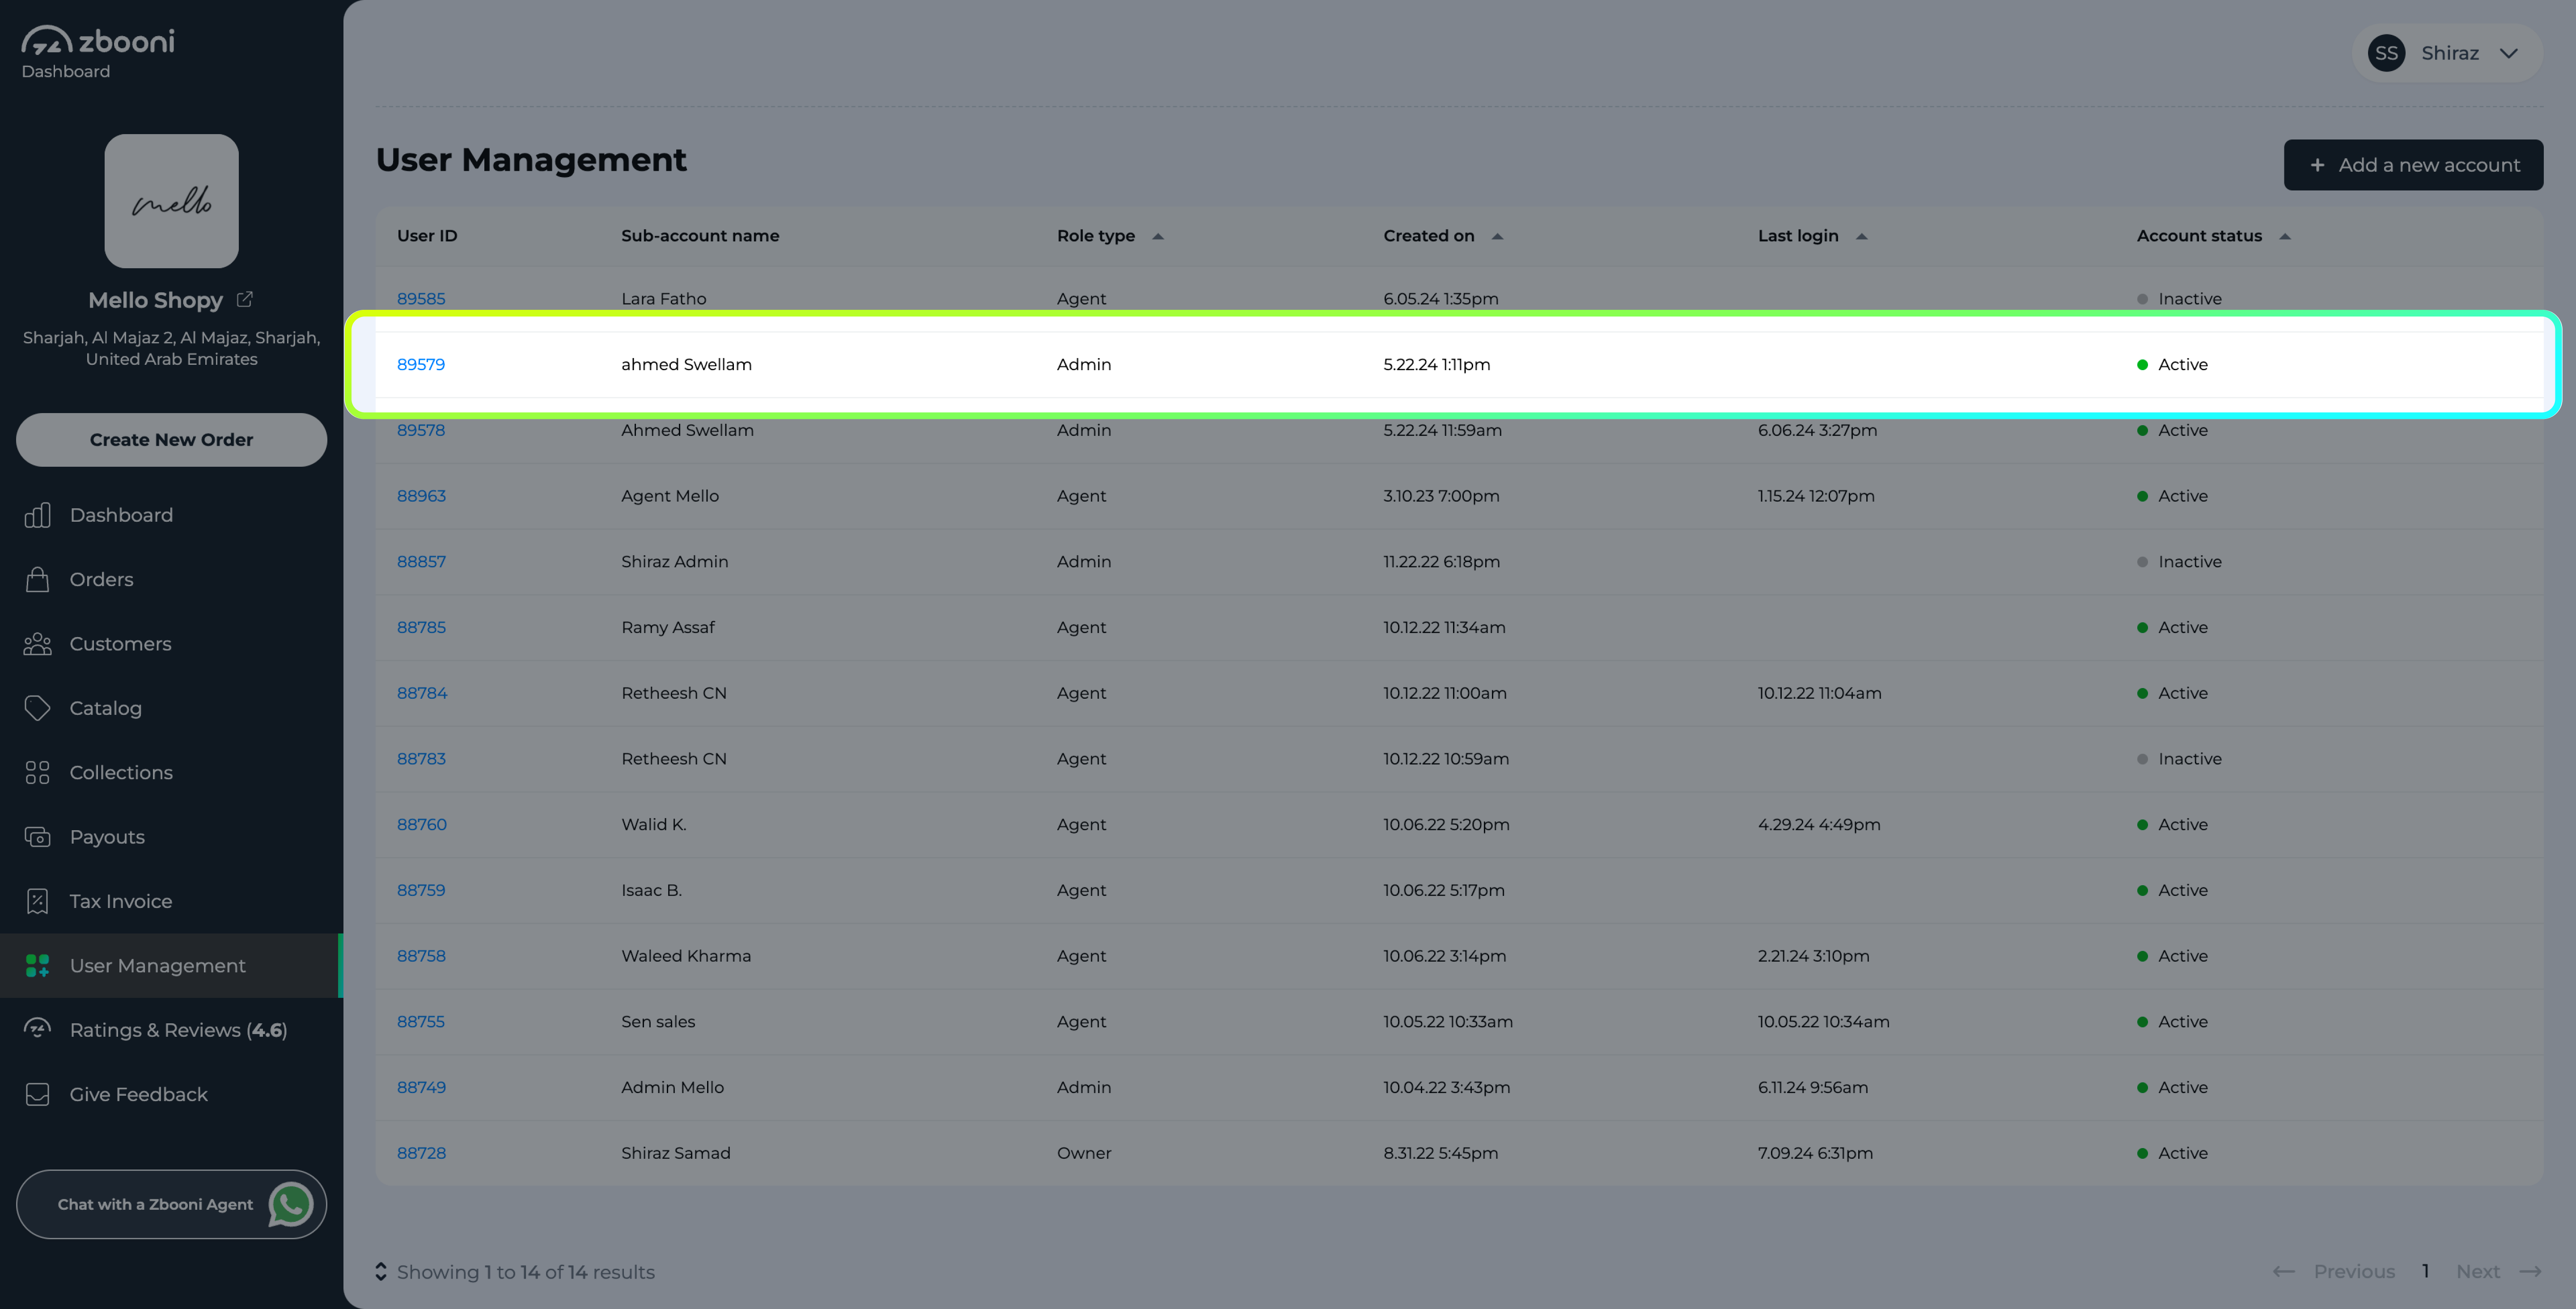Open user ID 88759 link
The width and height of the screenshot is (2576, 1309).
(x=421, y=890)
